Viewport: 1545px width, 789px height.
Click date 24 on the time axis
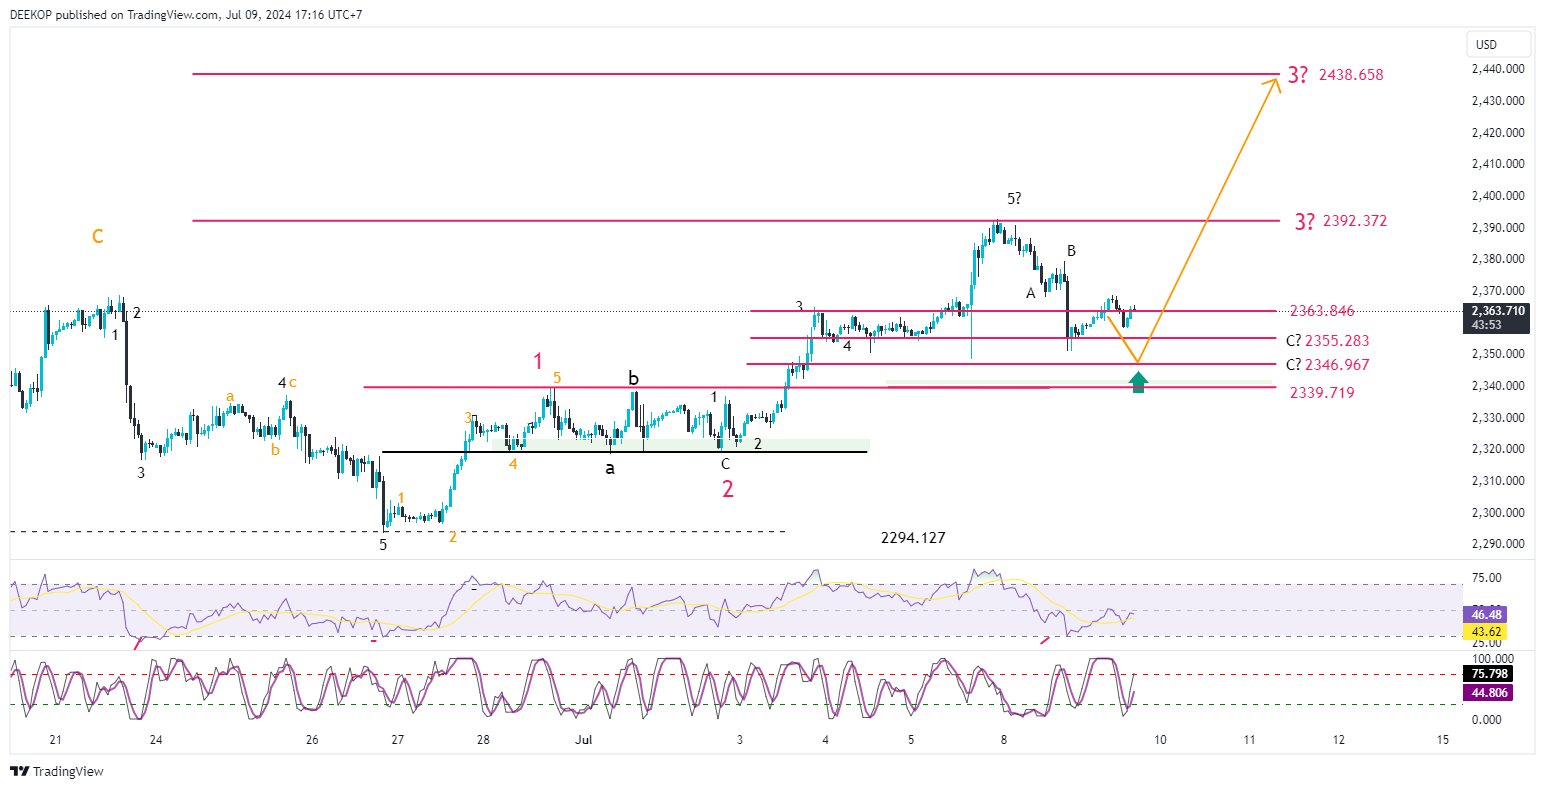(156, 740)
